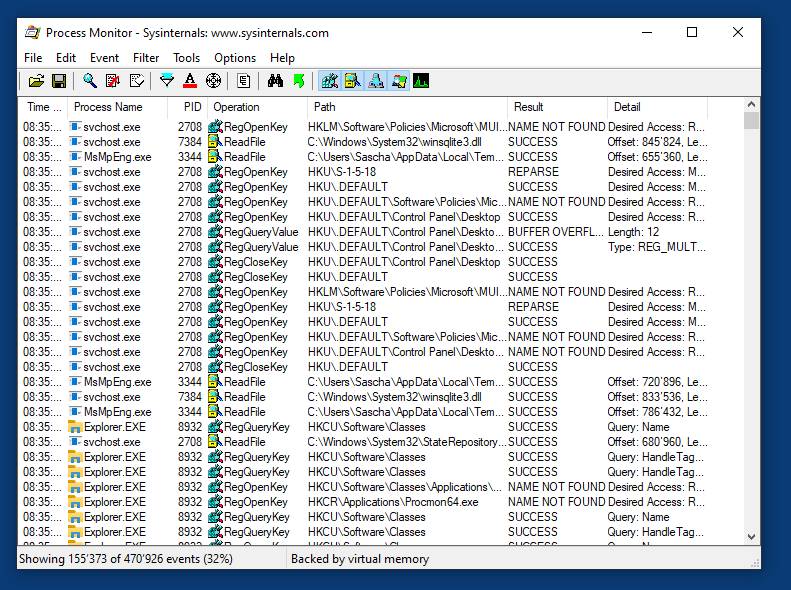Click the Find binoculars icon
This screenshot has height=590, width=791.
[275, 81]
